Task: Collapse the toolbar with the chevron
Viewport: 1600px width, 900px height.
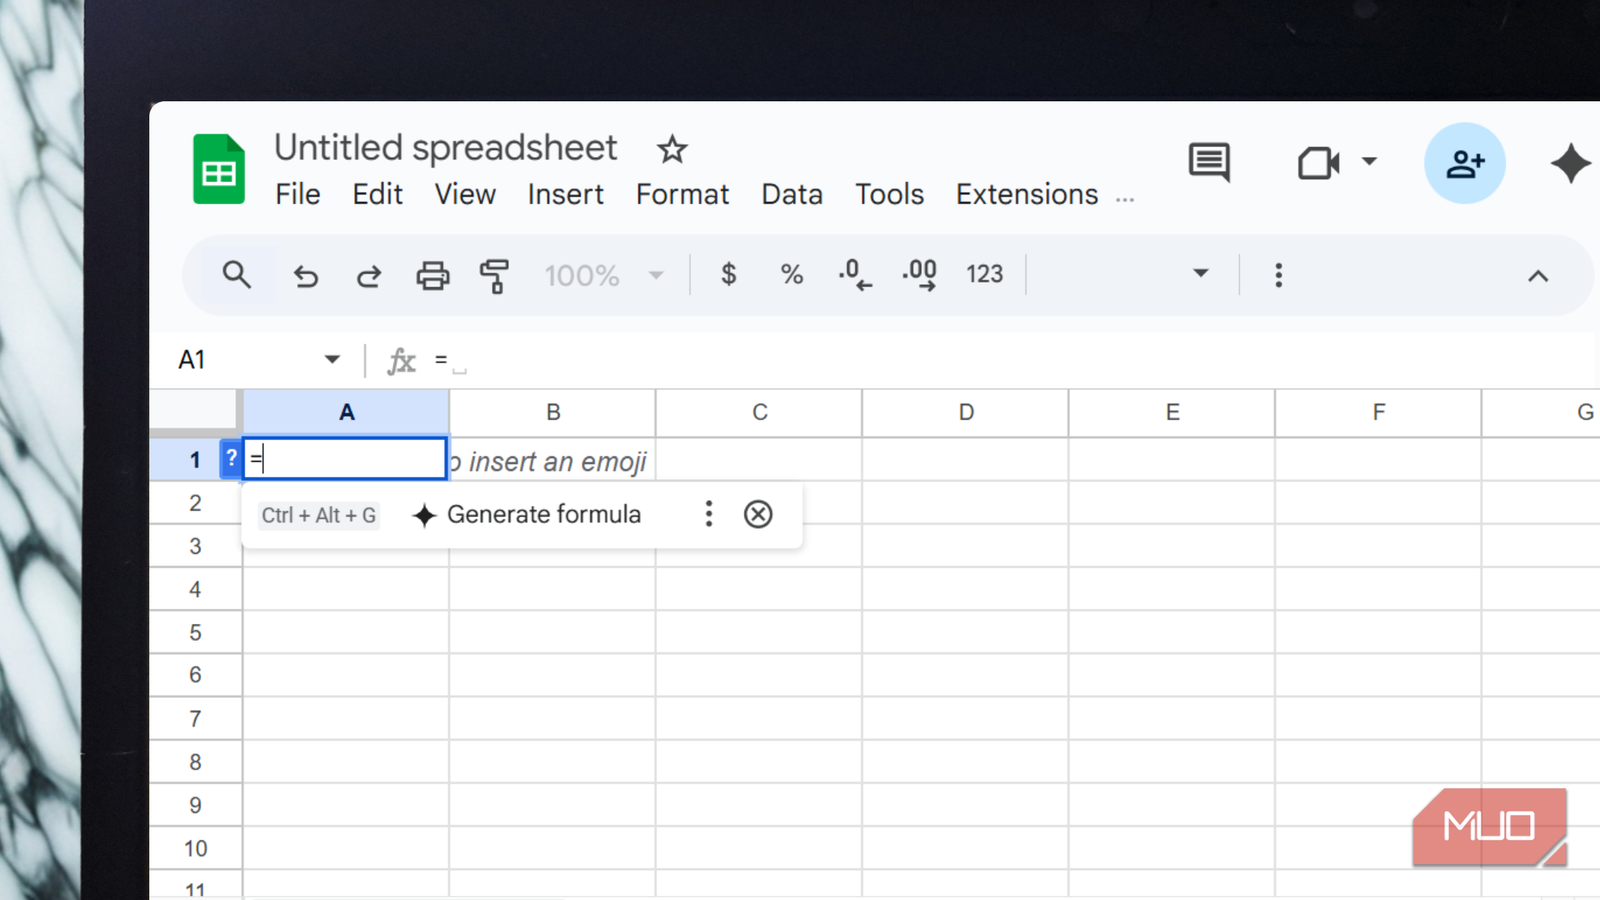Action: click(1538, 276)
